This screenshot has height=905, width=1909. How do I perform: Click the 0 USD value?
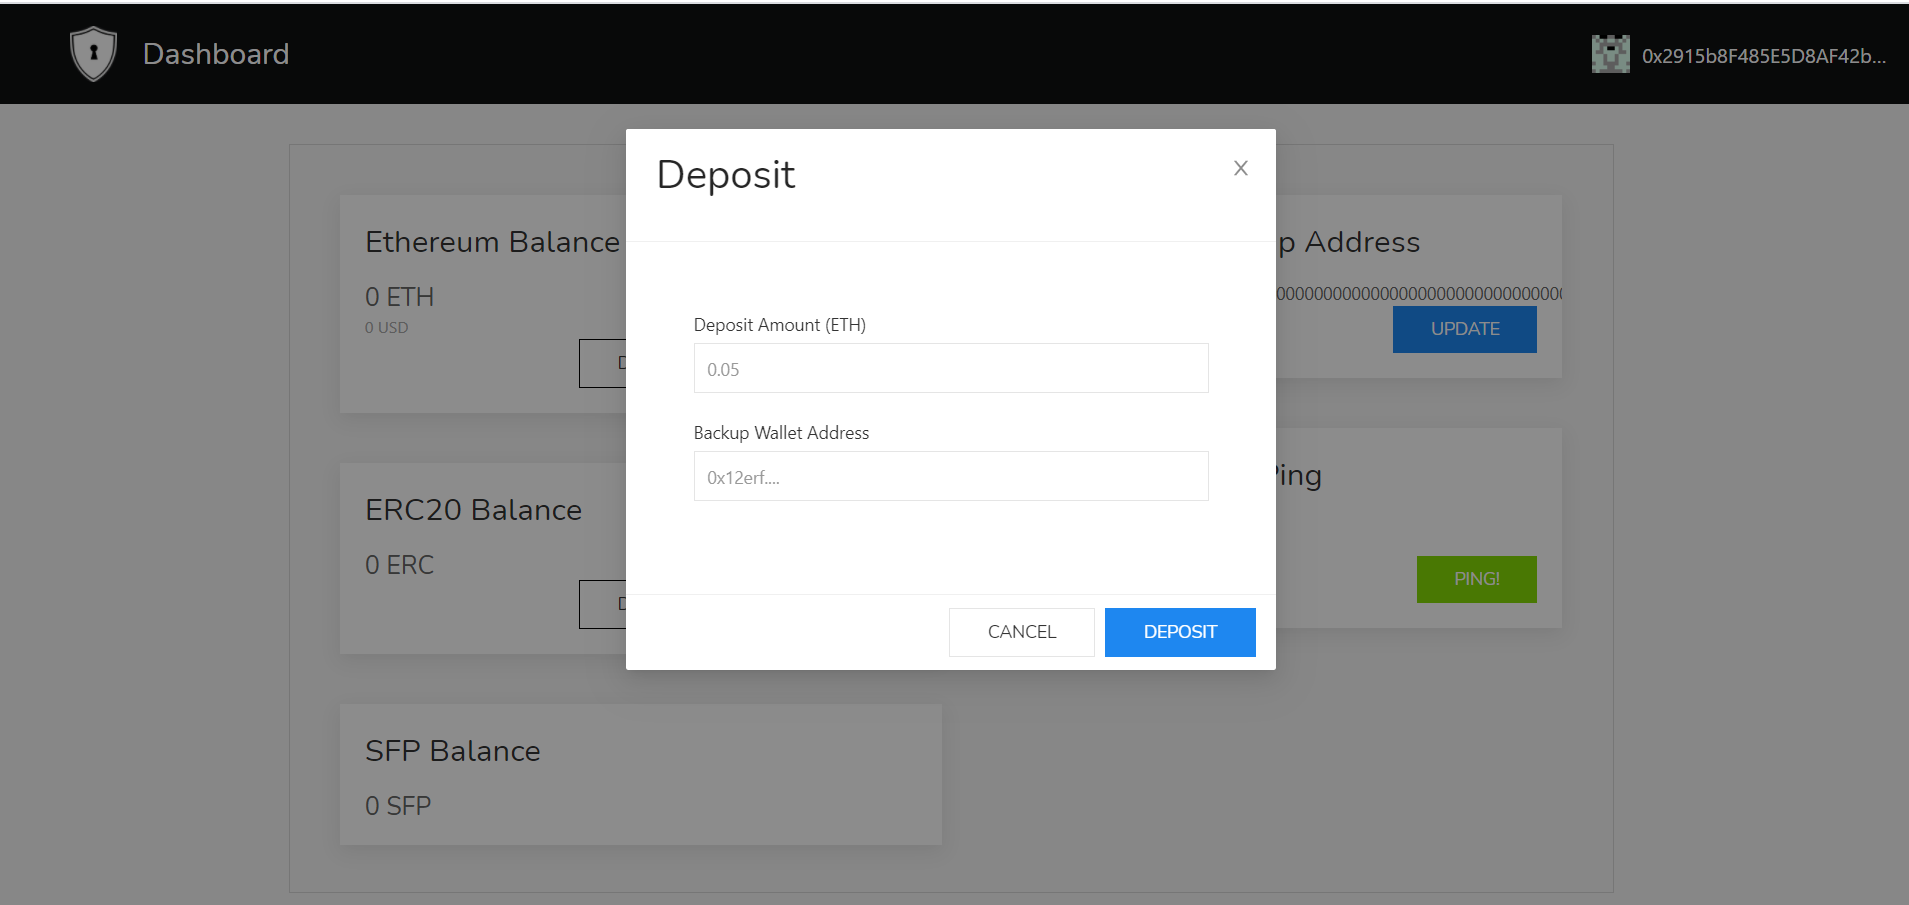pos(386,328)
